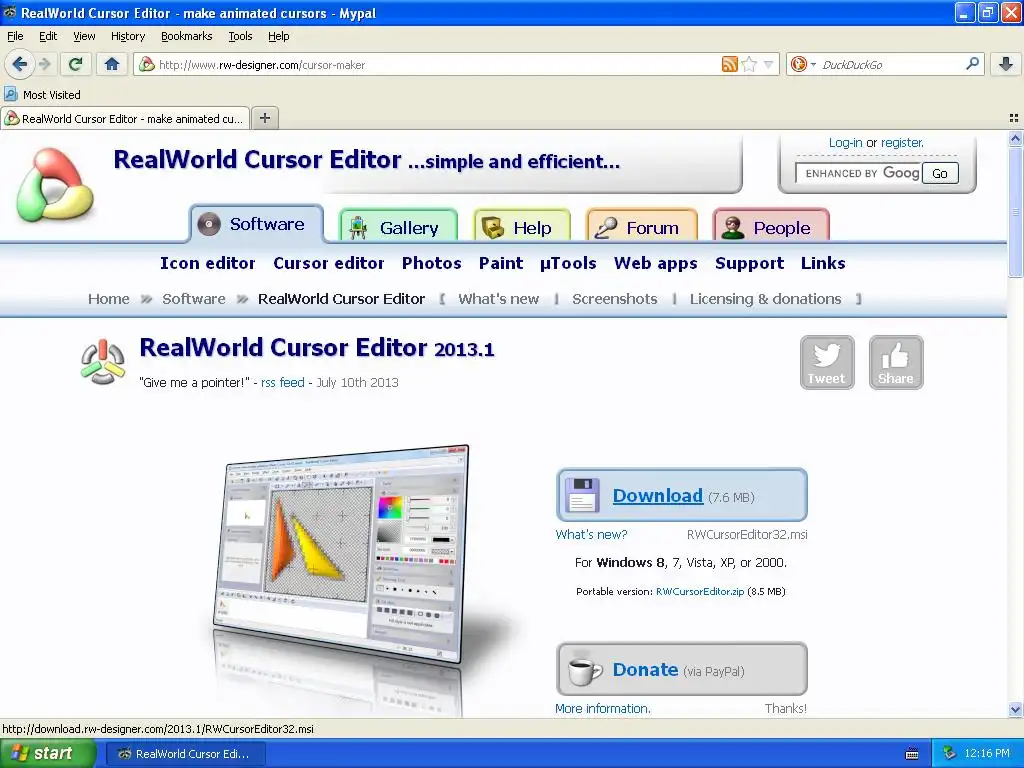
Task: Click the tab groups icon at tab bar end
Action: point(1014,118)
